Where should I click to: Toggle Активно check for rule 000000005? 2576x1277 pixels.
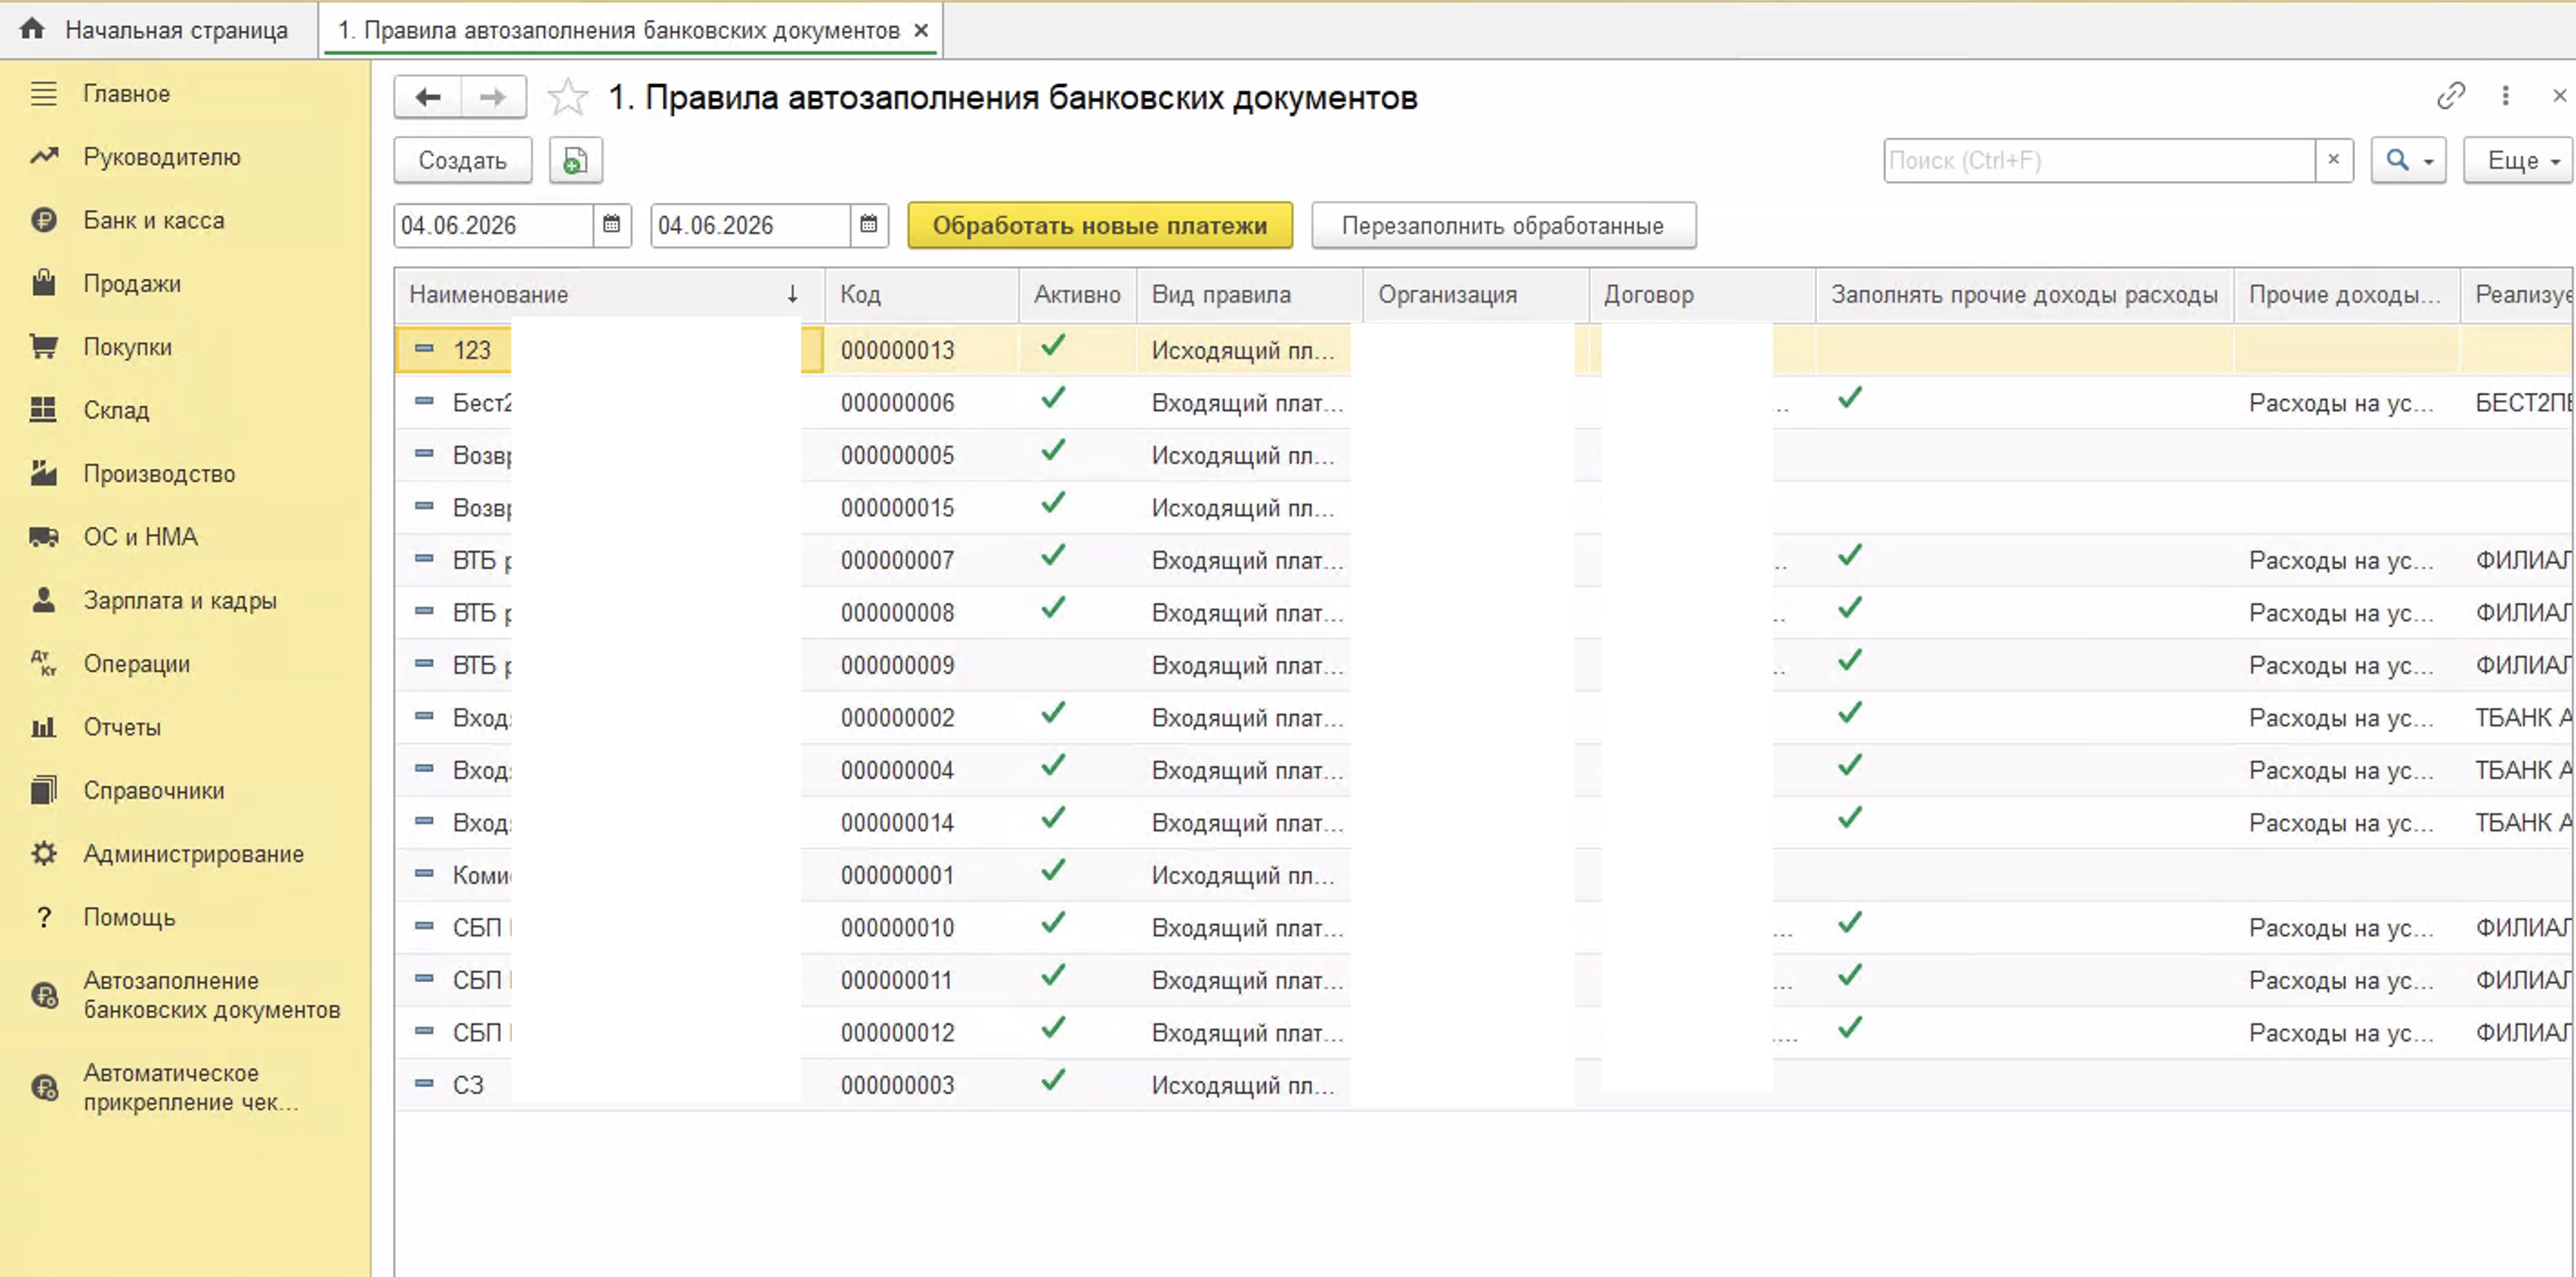[1052, 452]
